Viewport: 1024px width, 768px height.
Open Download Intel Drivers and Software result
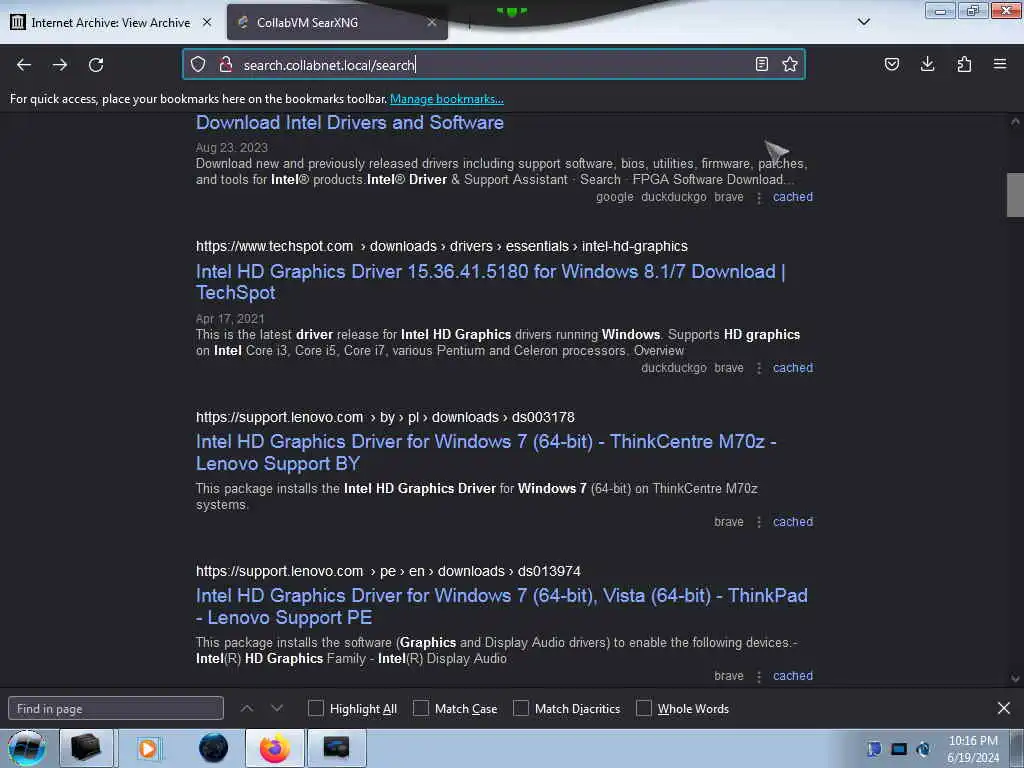349,122
